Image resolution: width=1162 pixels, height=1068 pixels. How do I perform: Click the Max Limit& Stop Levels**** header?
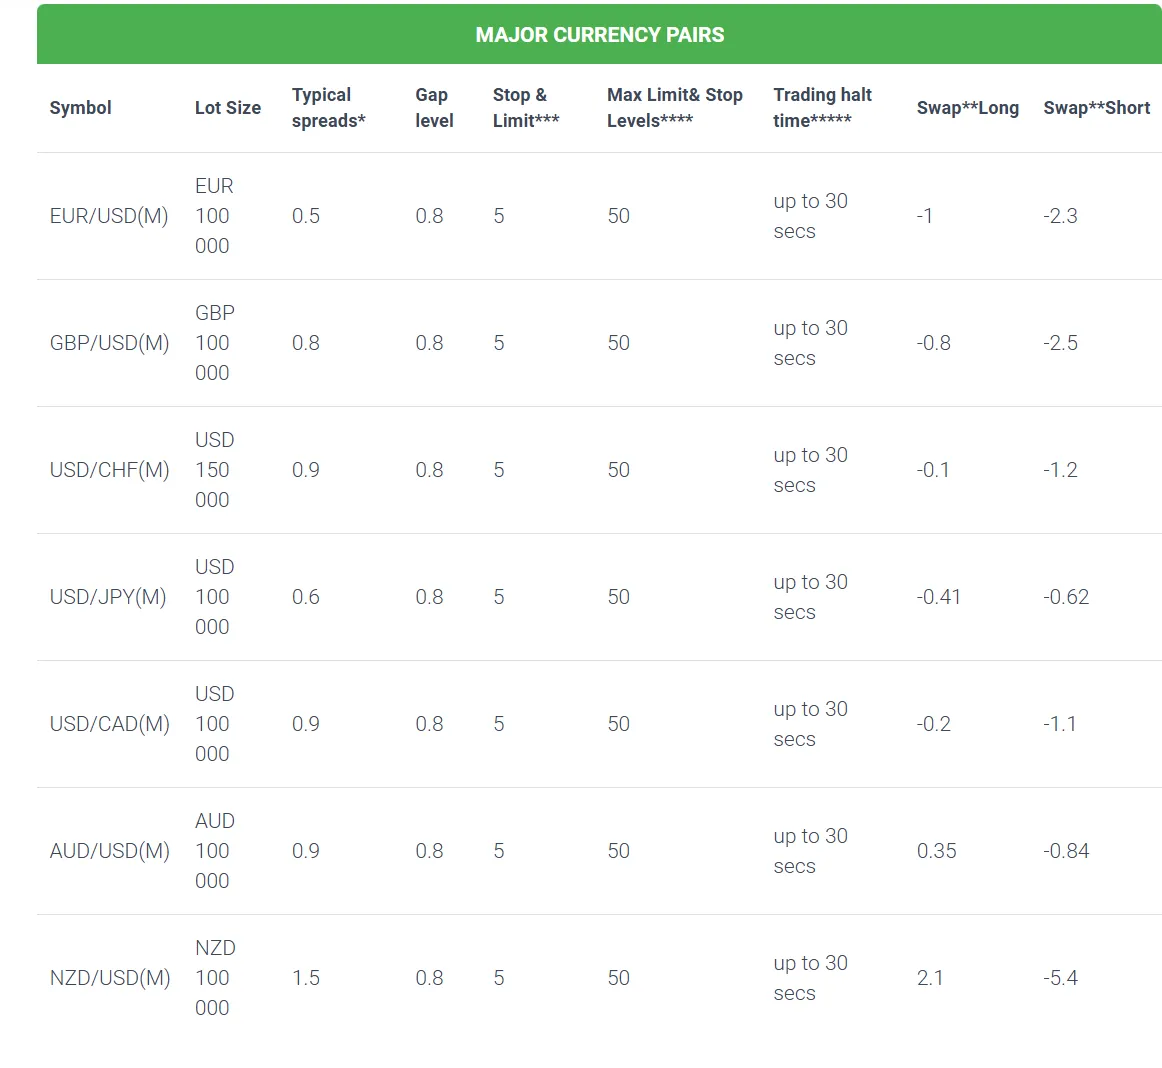[674, 107]
